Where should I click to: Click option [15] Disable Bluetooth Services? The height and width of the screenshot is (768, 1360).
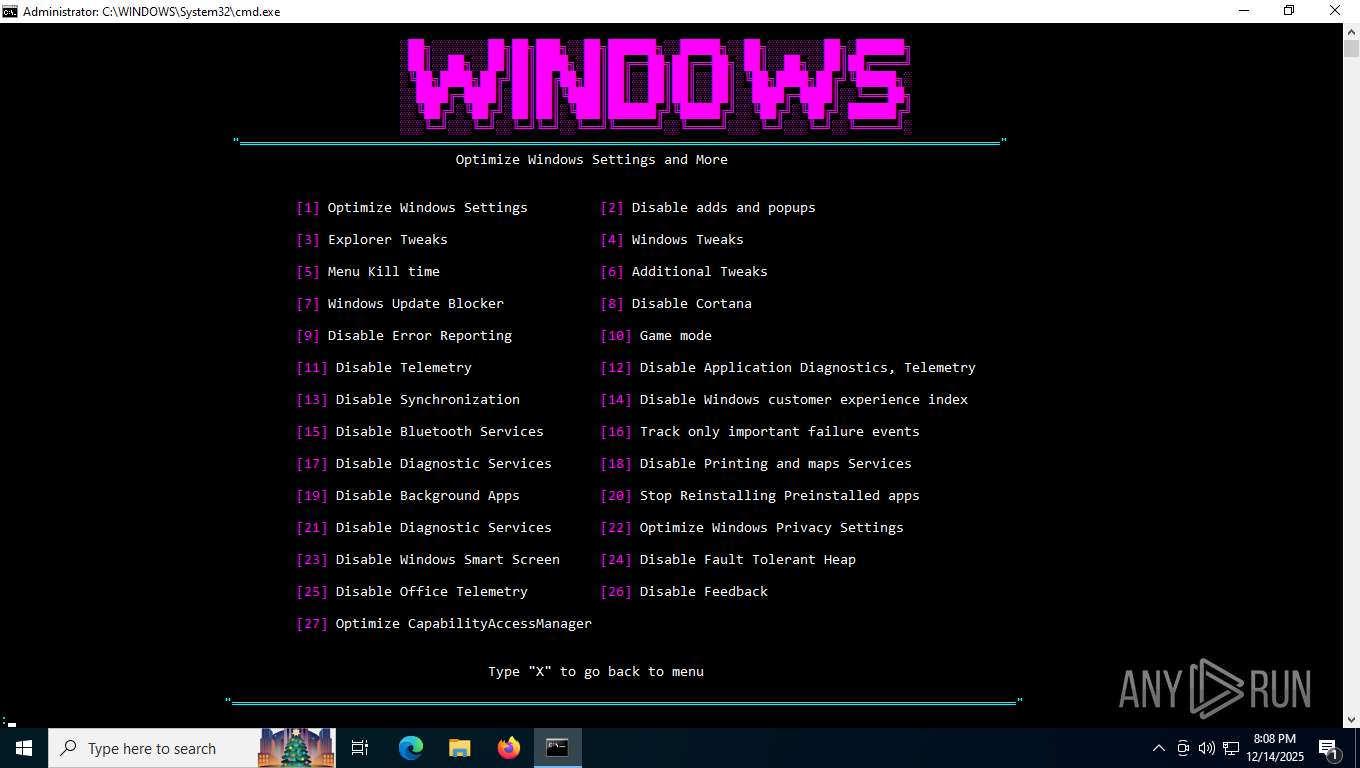[x=420, y=432]
